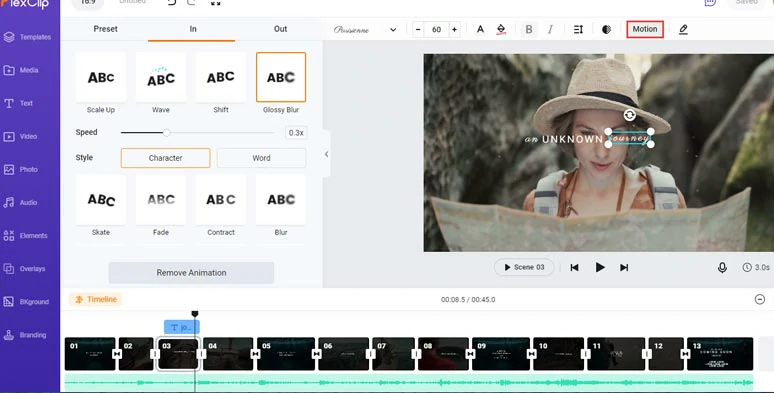774x393 pixels.
Task: Select the text clip on the timeline
Action: (x=182, y=327)
